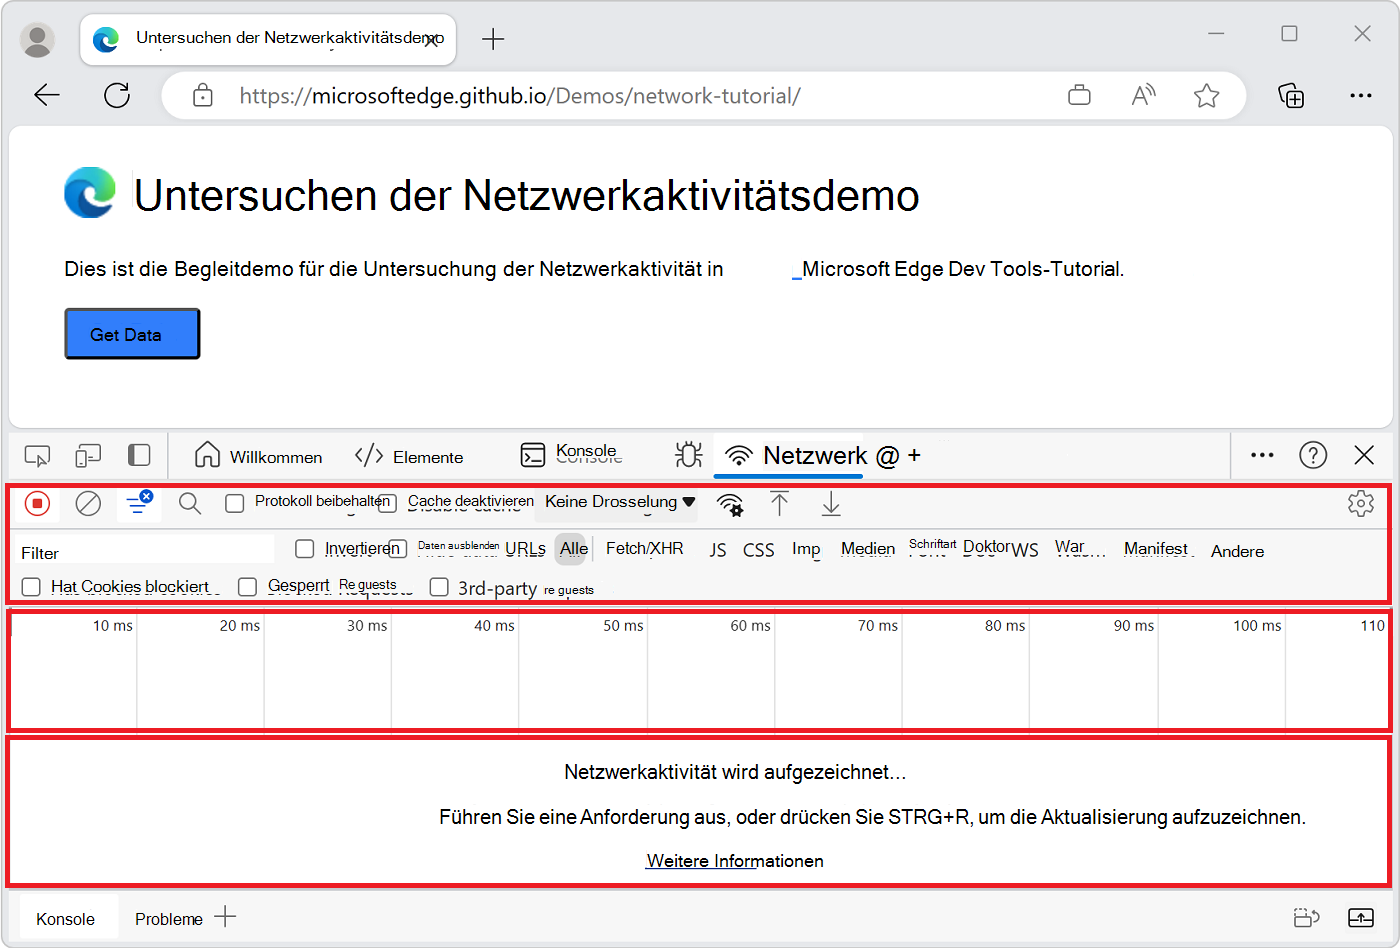Add a new DevTools tab with plus
This screenshot has width=1400, height=948.
(914, 455)
